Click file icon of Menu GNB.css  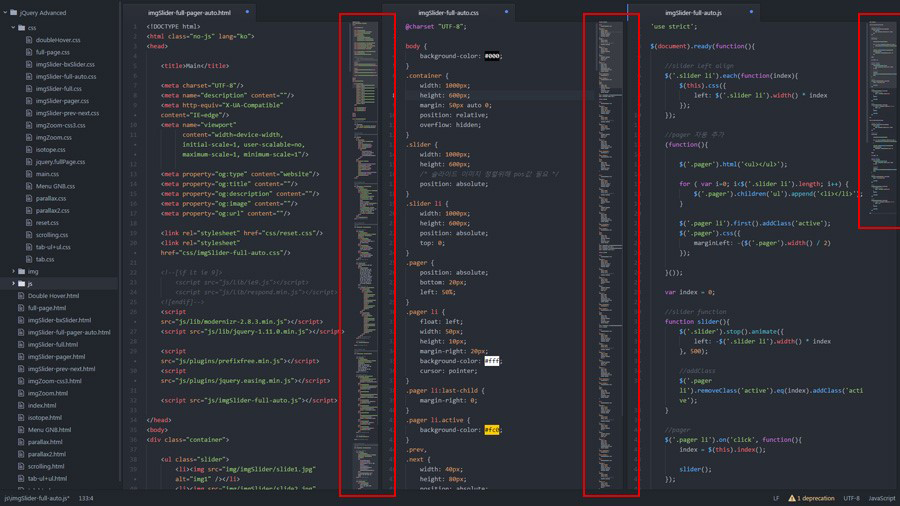click(x=29, y=186)
